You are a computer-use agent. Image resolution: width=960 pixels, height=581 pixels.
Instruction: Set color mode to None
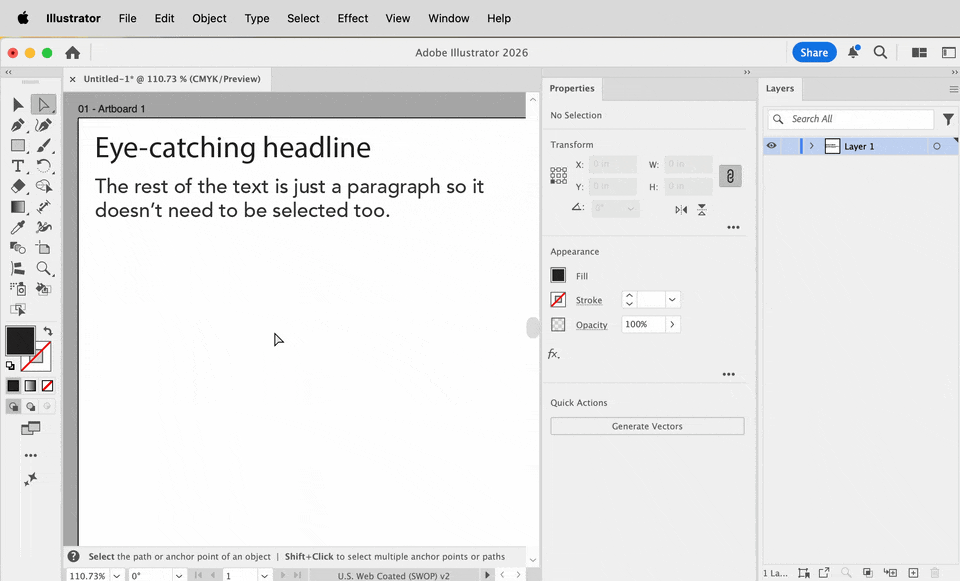pyautogui.click(x=47, y=386)
